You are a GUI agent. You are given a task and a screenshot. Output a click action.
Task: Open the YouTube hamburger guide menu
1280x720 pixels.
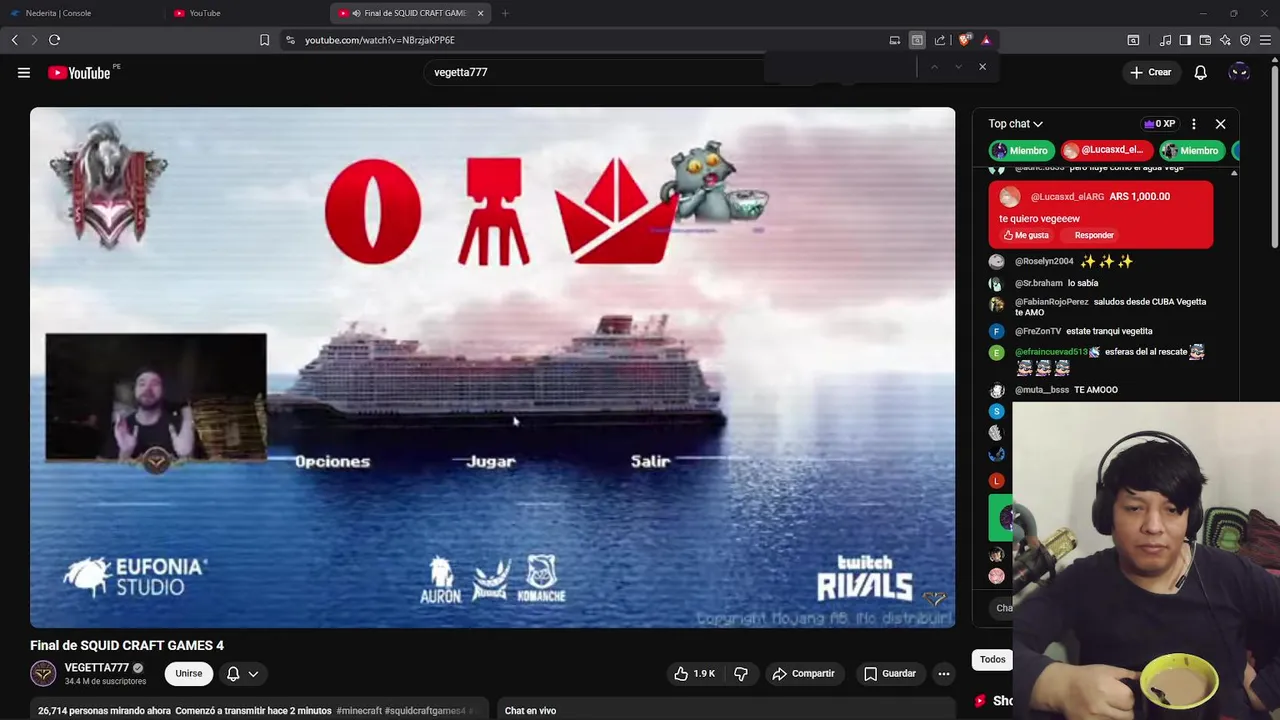[24, 72]
